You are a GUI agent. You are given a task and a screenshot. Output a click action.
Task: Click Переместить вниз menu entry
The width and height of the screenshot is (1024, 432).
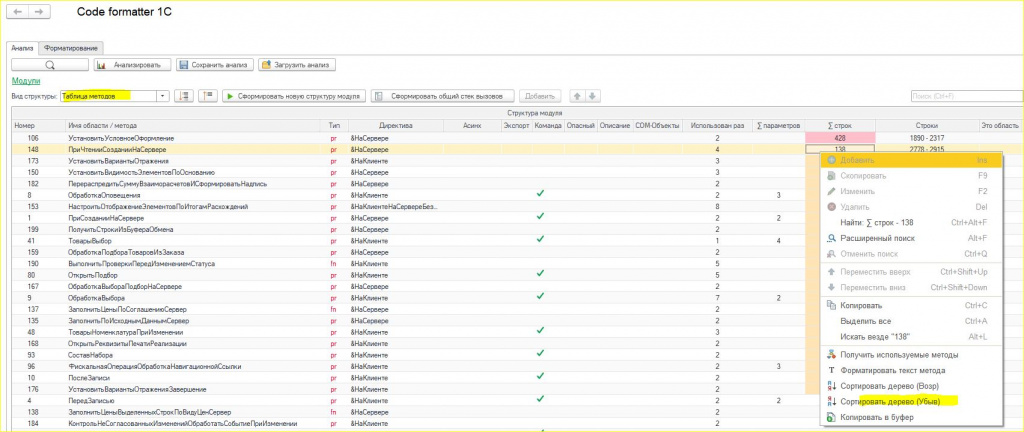click(910, 287)
